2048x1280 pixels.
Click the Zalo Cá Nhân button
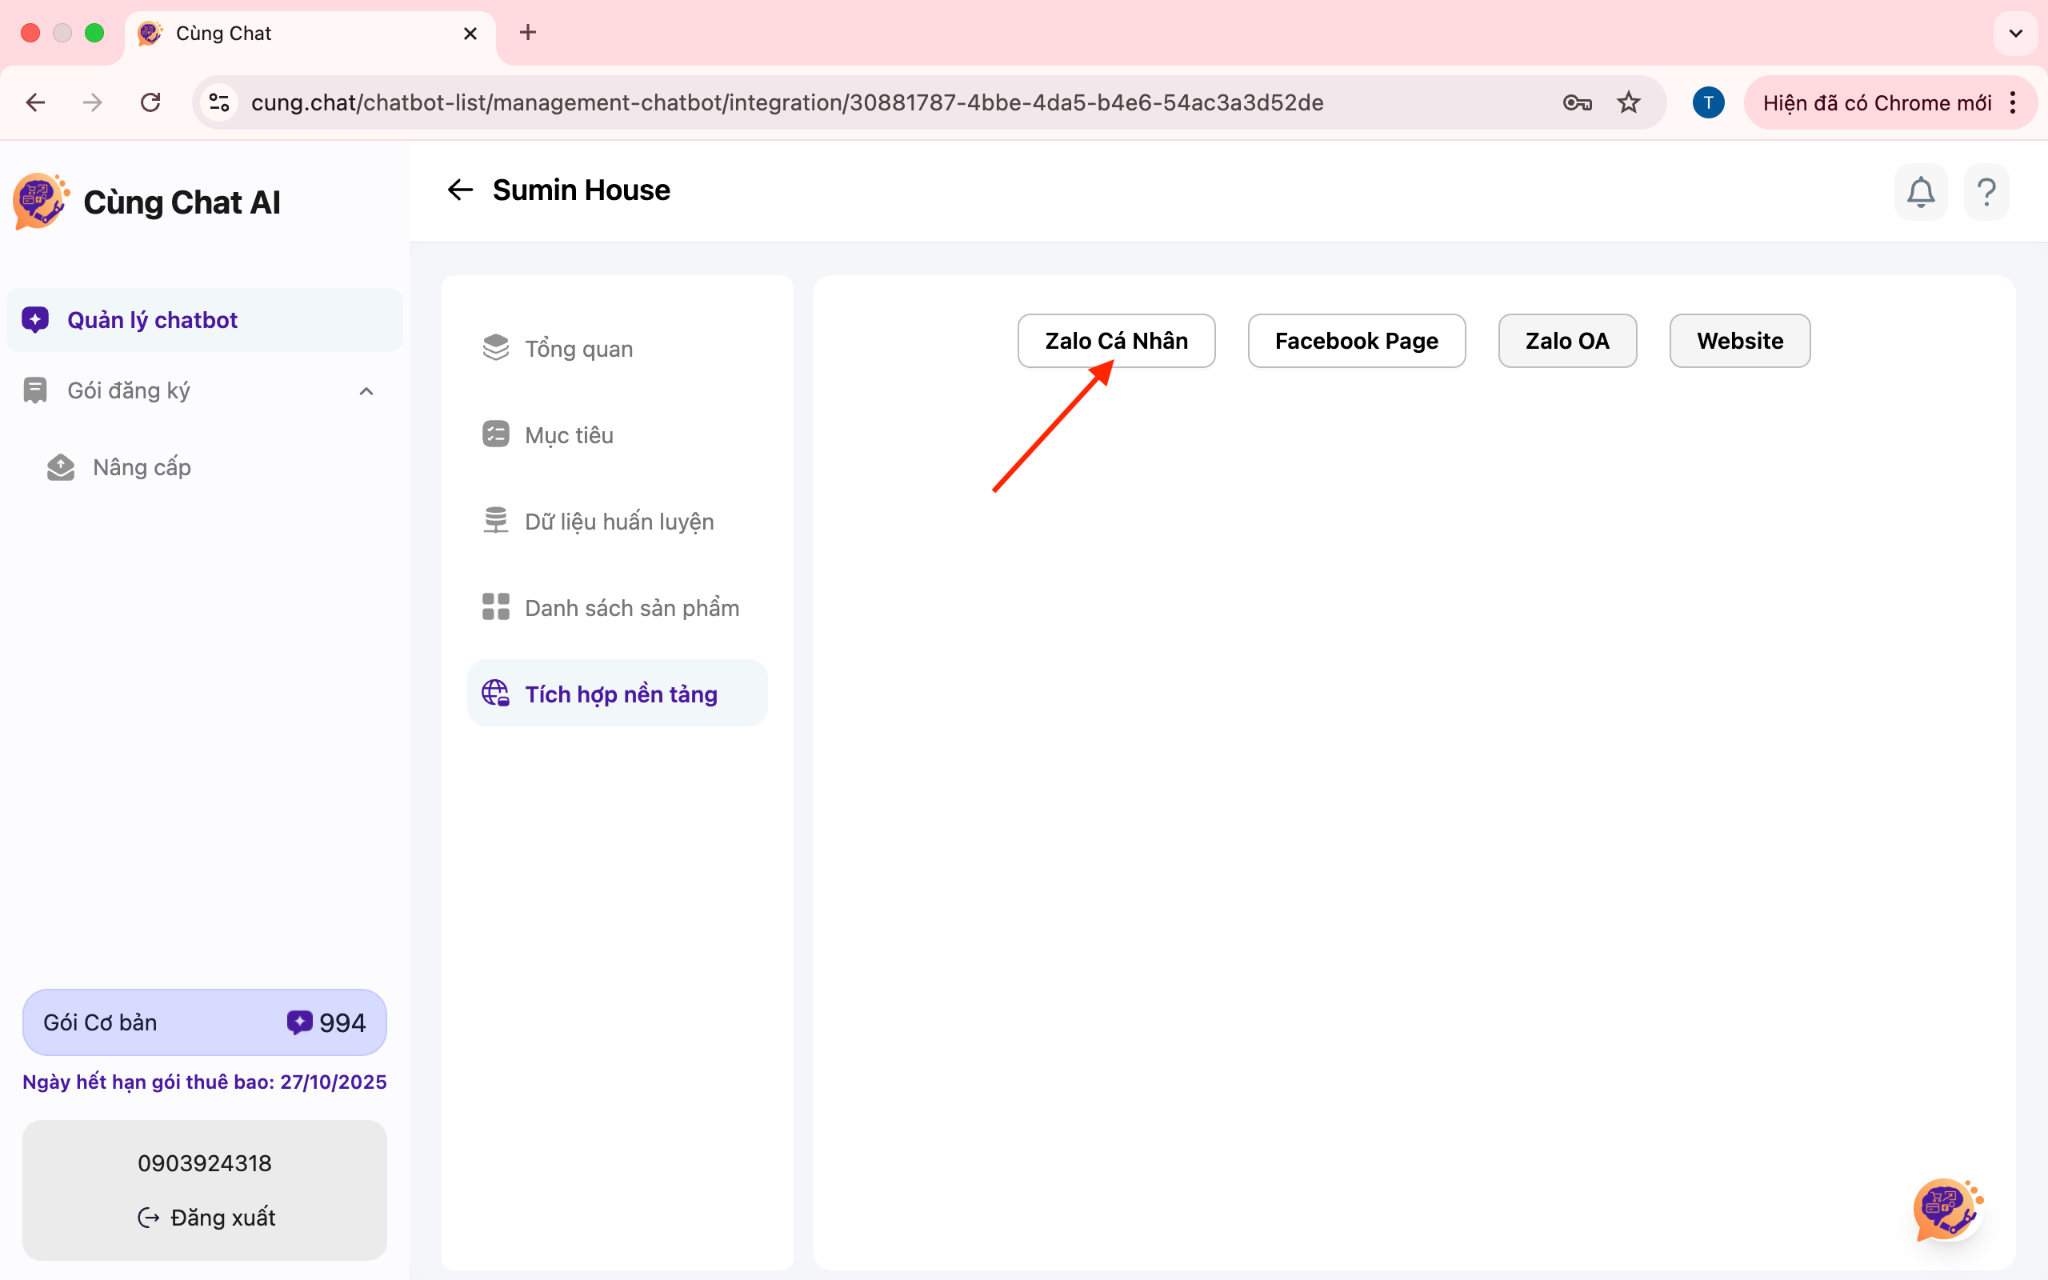tap(1116, 341)
